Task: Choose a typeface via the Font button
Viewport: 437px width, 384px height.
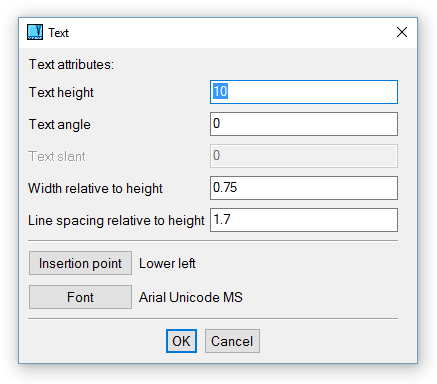Action: pyautogui.click(x=80, y=297)
